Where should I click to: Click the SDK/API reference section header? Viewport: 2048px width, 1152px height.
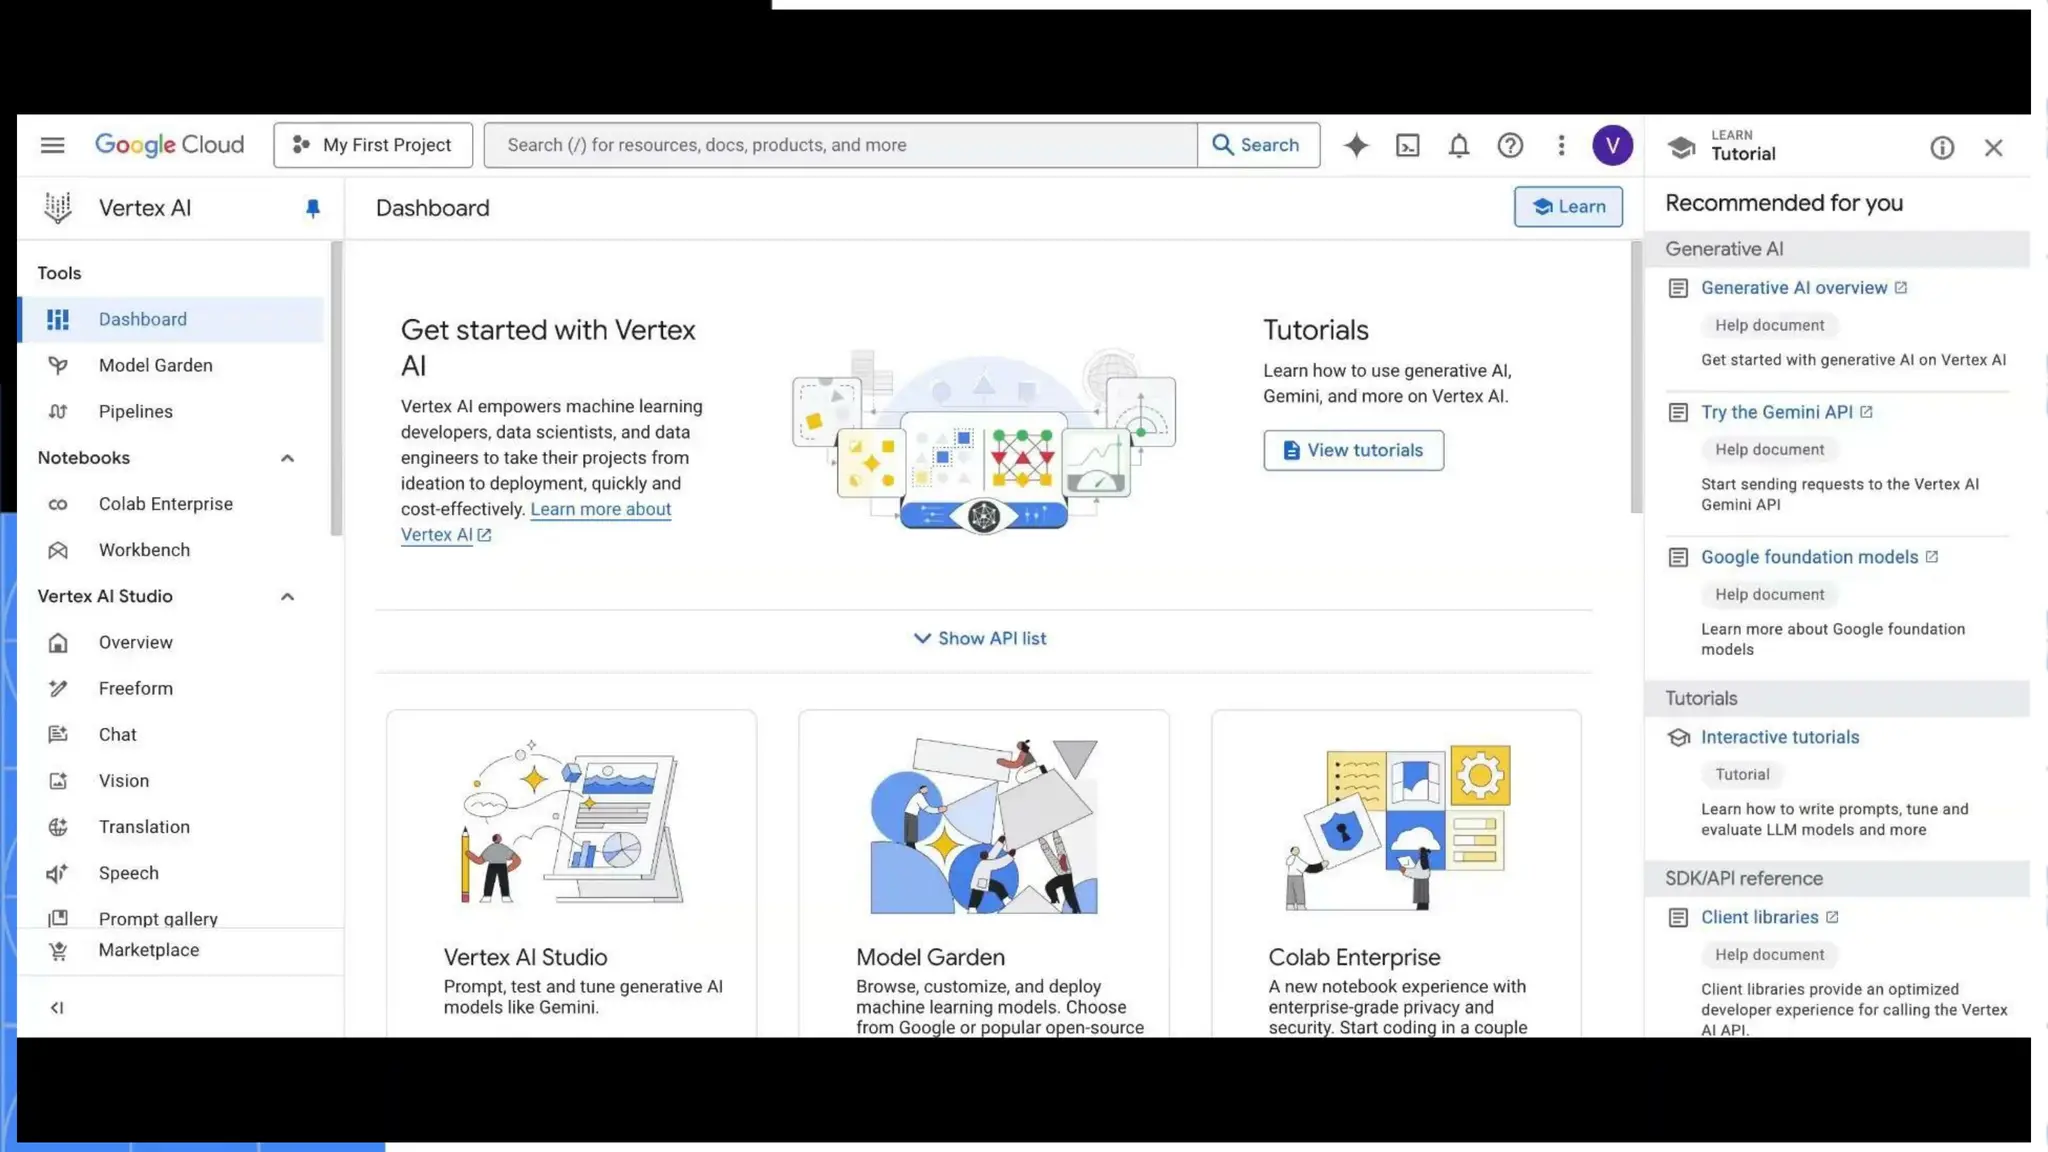(1837, 879)
